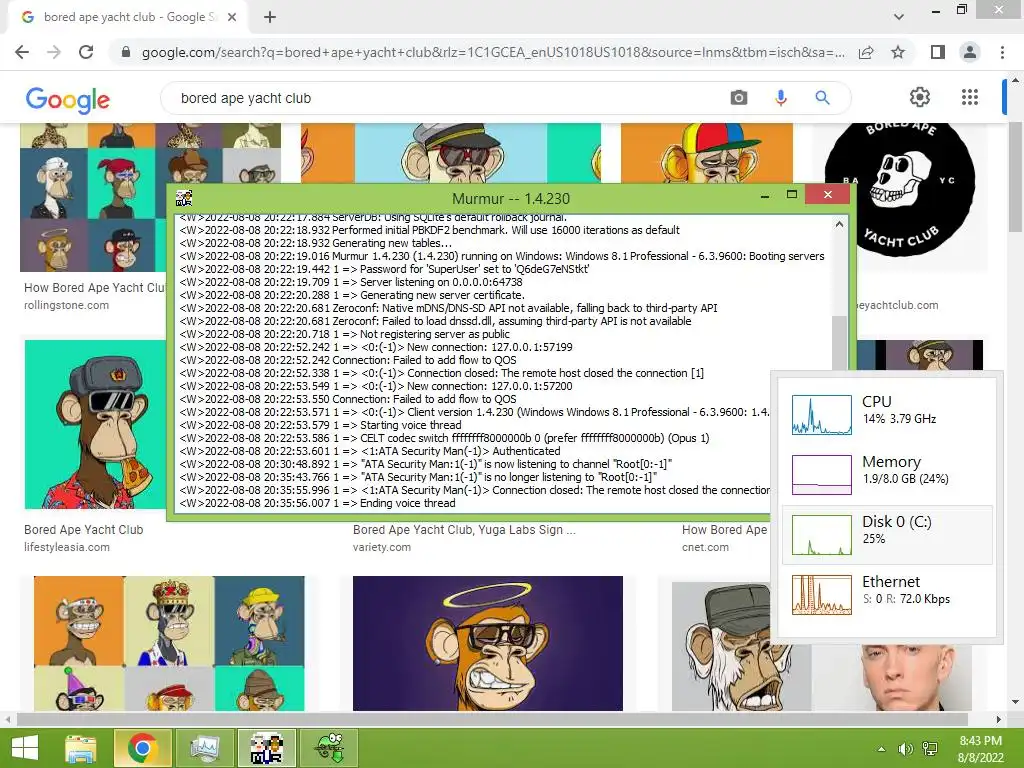Click the horizontal scrollbar right arrow

pyautogui.click(x=999, y=719)
